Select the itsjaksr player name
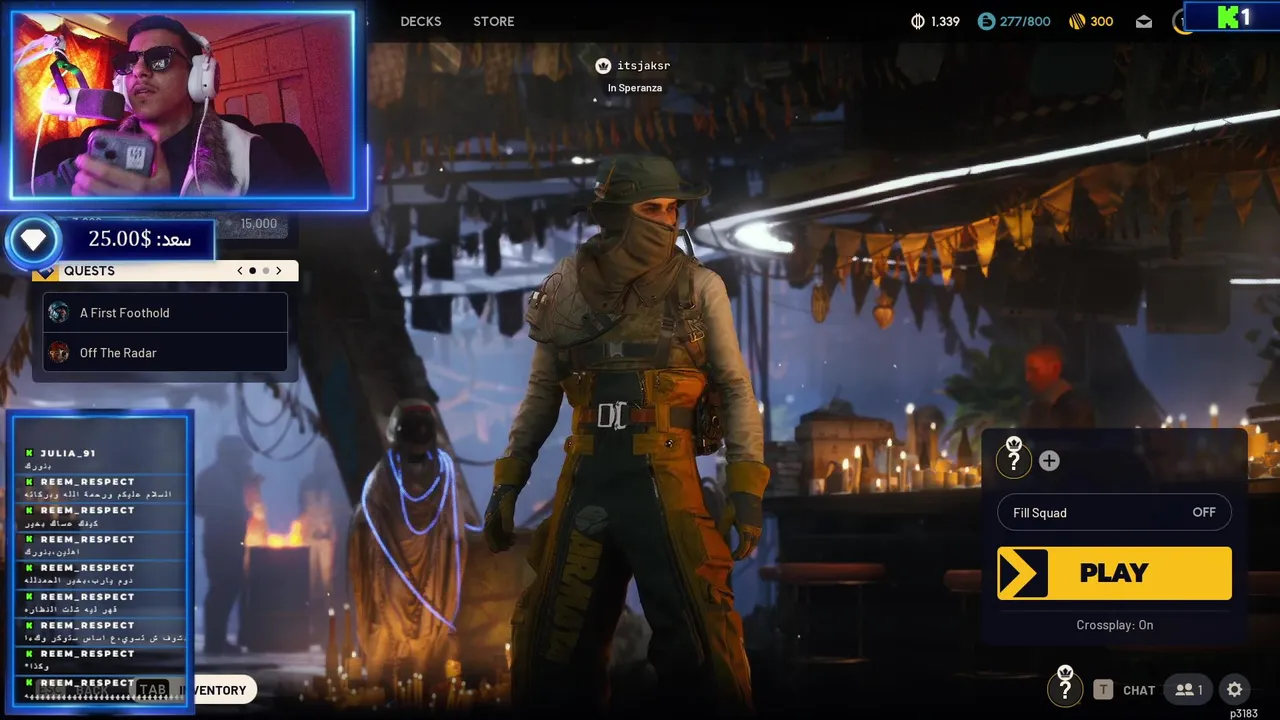 [x=643, y=66]
